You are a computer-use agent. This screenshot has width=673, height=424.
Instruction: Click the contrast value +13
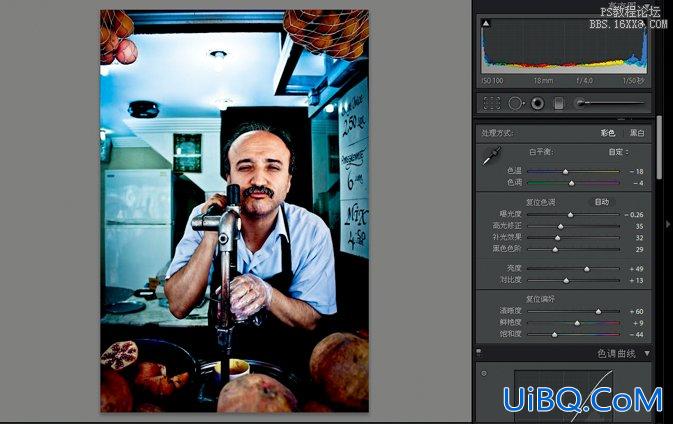point(637,280)
